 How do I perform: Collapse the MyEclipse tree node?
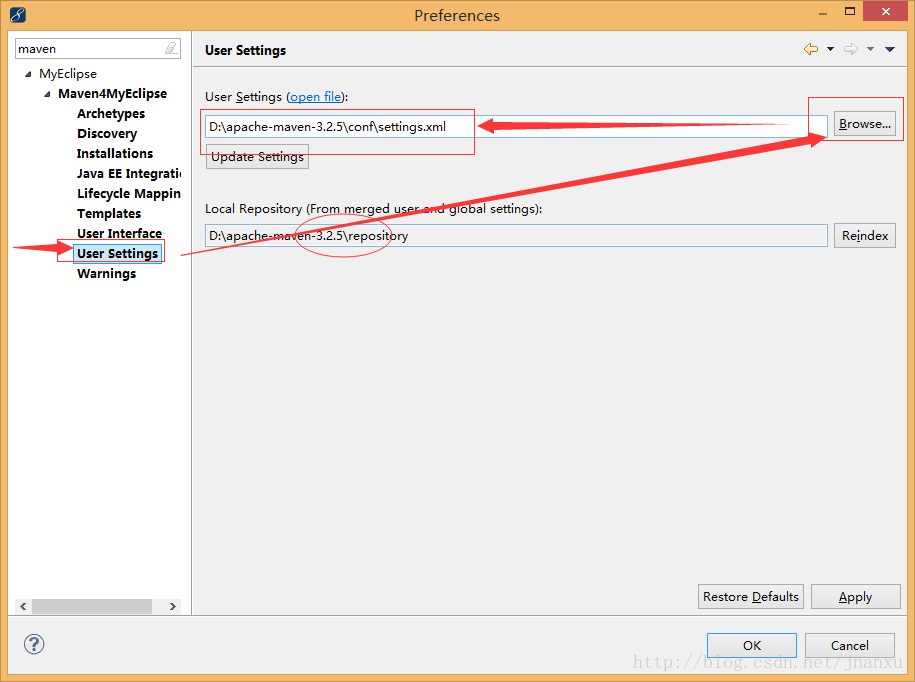pos(28,74)
